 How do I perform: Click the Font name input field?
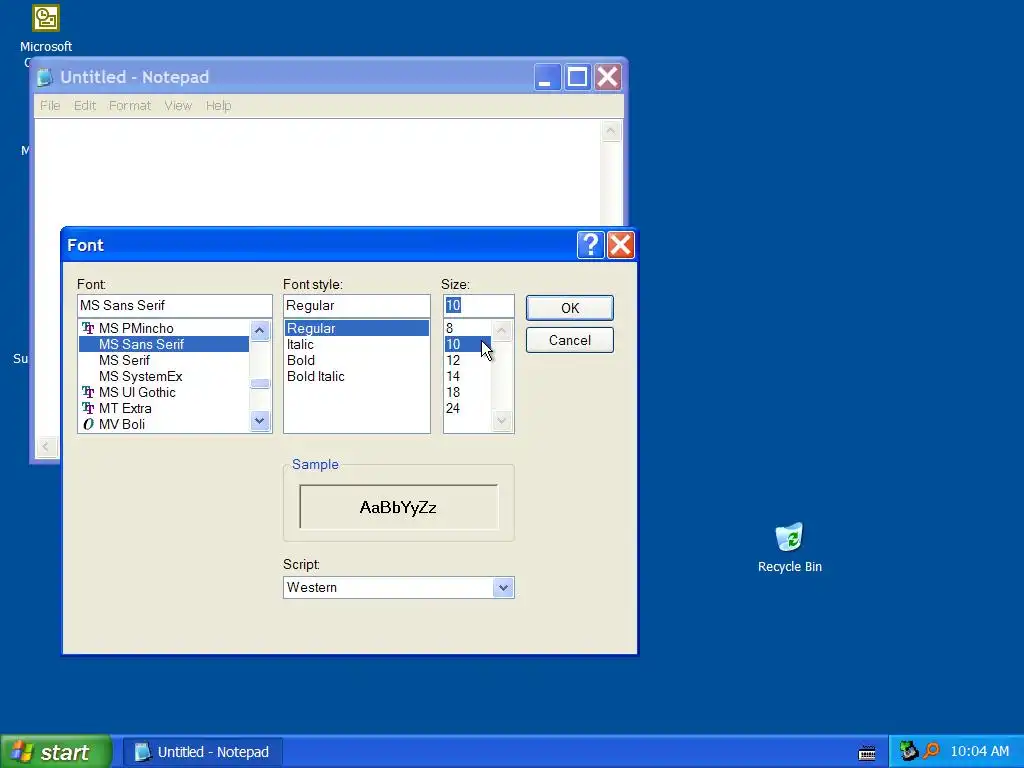[x=174, y=306]
